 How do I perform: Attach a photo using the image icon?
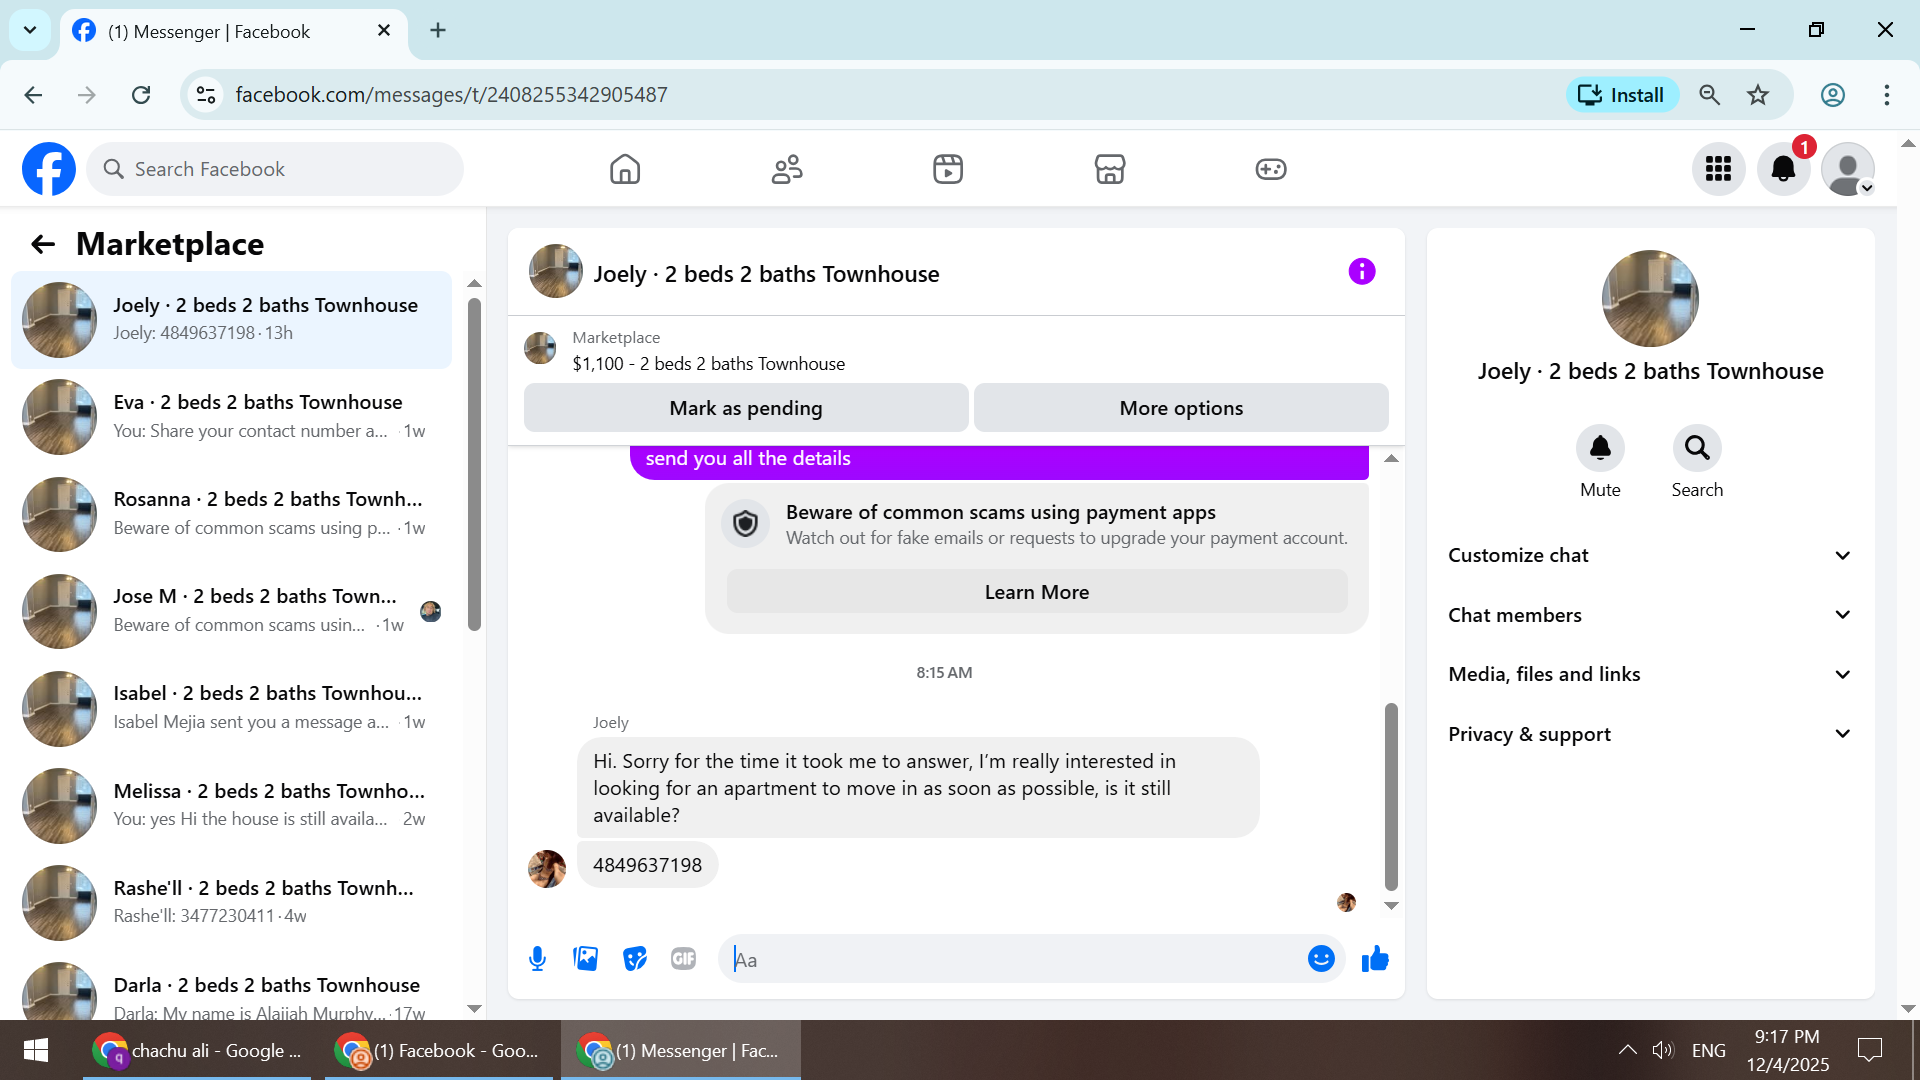586,959
